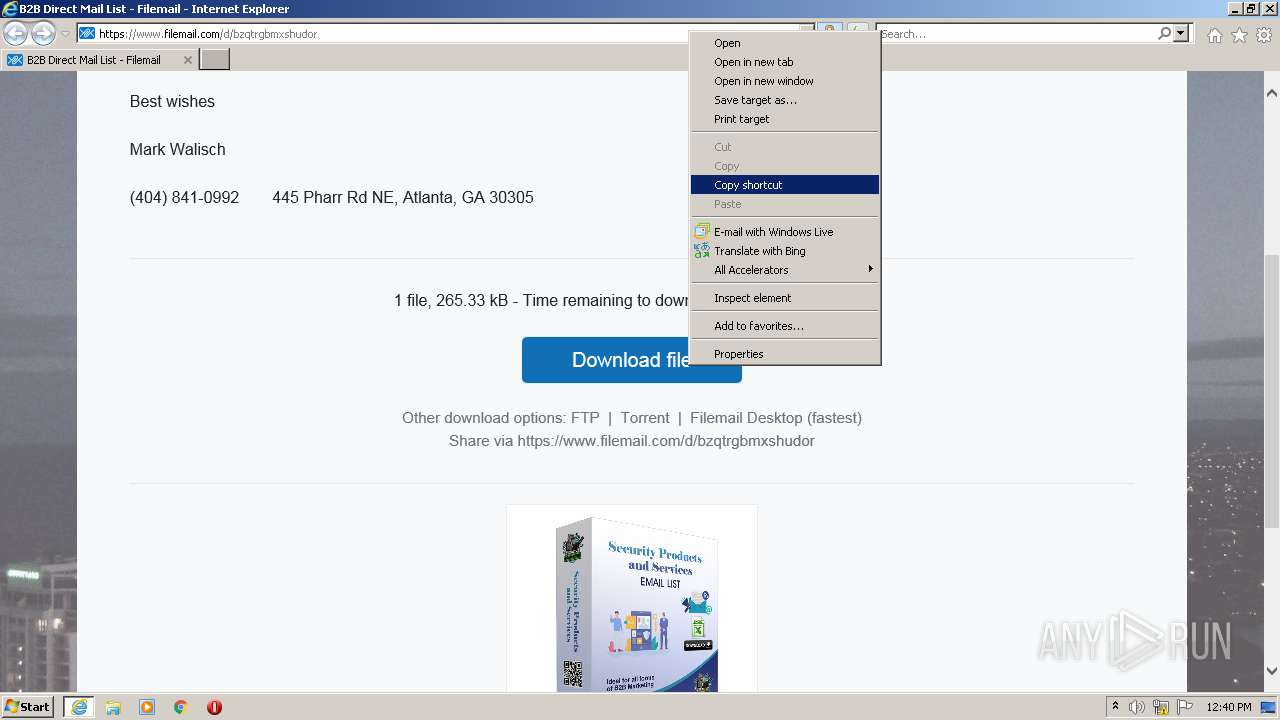Image resolution: width=1280 pixels, height=720 pixels.
Task: Open All Accelerators submenu
Action: (x=785, y=270)
